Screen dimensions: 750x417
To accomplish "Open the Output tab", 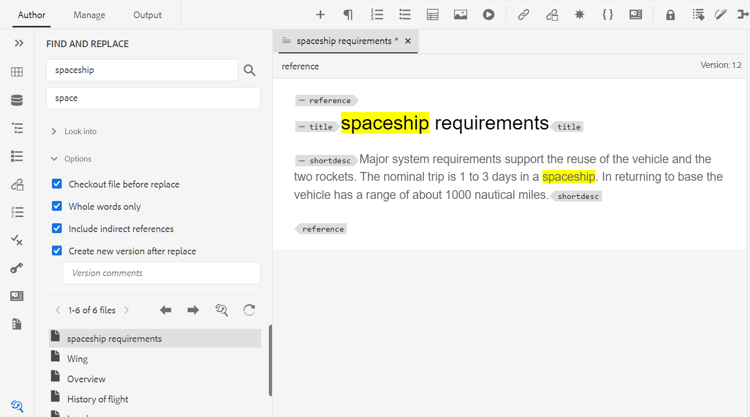I will click(147, 15).
